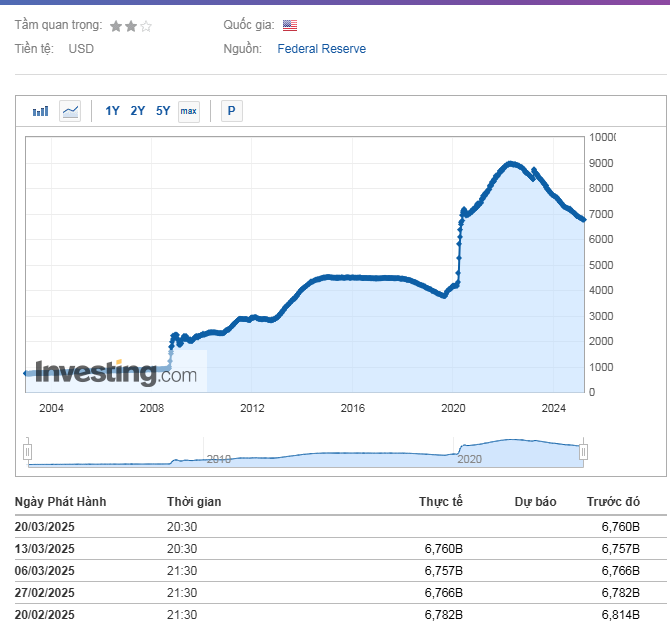
Task: Set chart range to 5Y
Action: tap(163, 111)
